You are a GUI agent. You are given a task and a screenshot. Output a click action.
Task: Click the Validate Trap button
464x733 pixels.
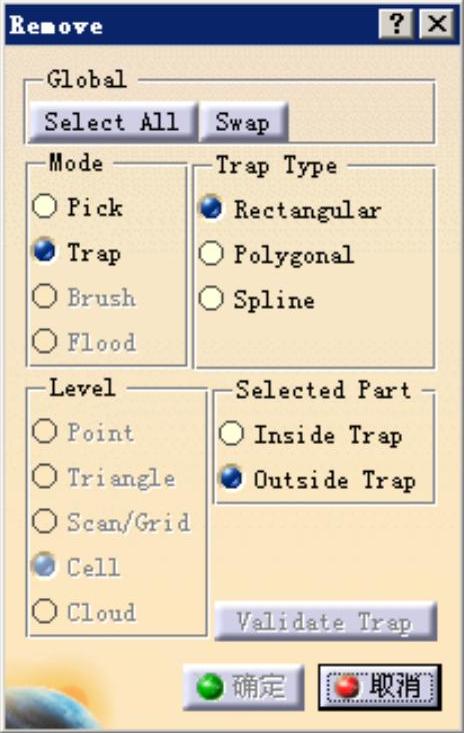326,621
